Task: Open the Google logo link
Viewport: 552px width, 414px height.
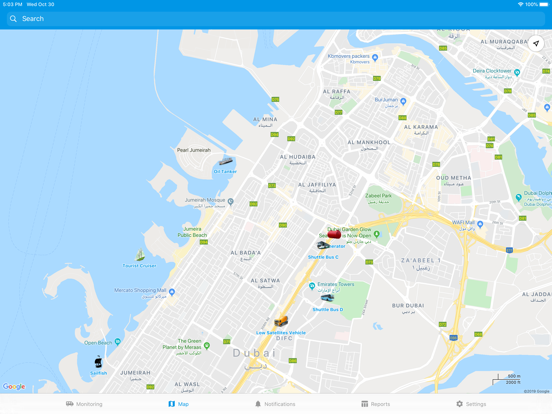Action: coord(14,386)
